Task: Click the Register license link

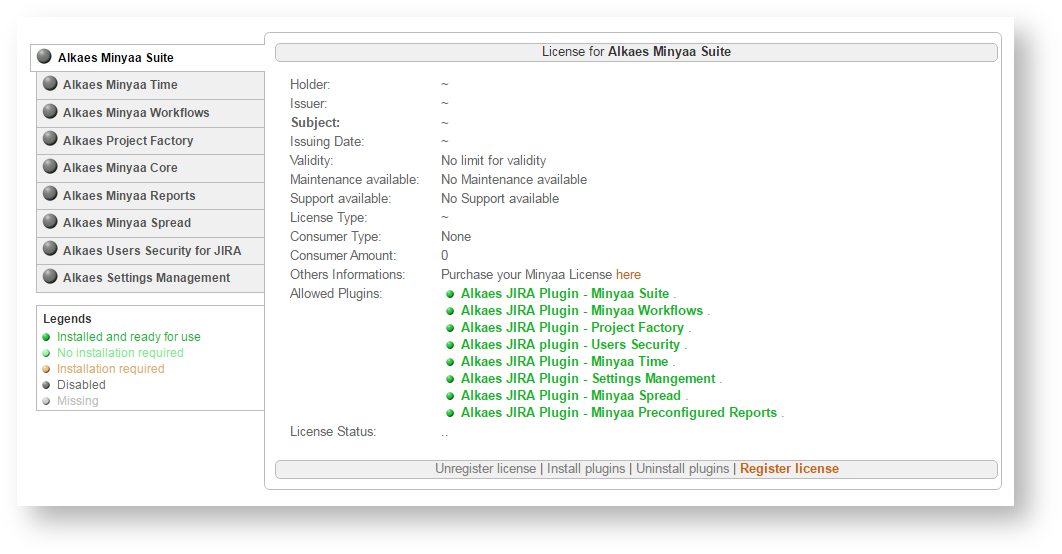Action: pyautogui.click(x=789, y=469)
